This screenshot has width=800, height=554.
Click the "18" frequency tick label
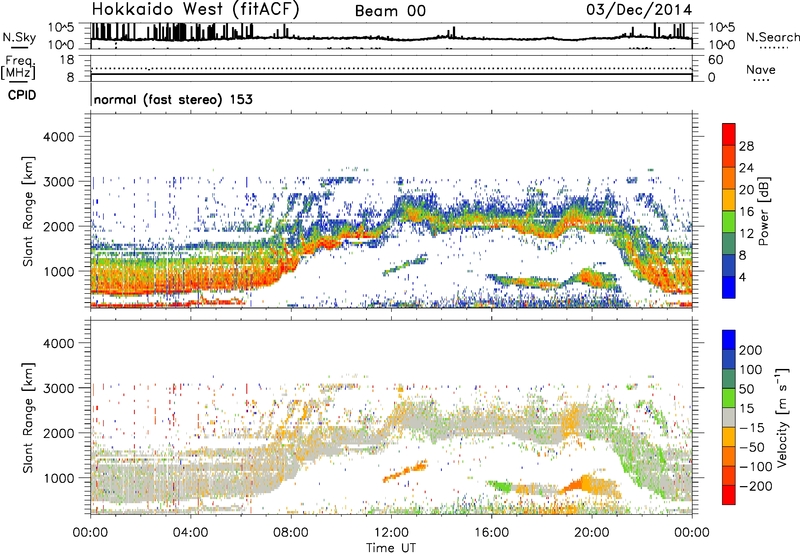67,60
